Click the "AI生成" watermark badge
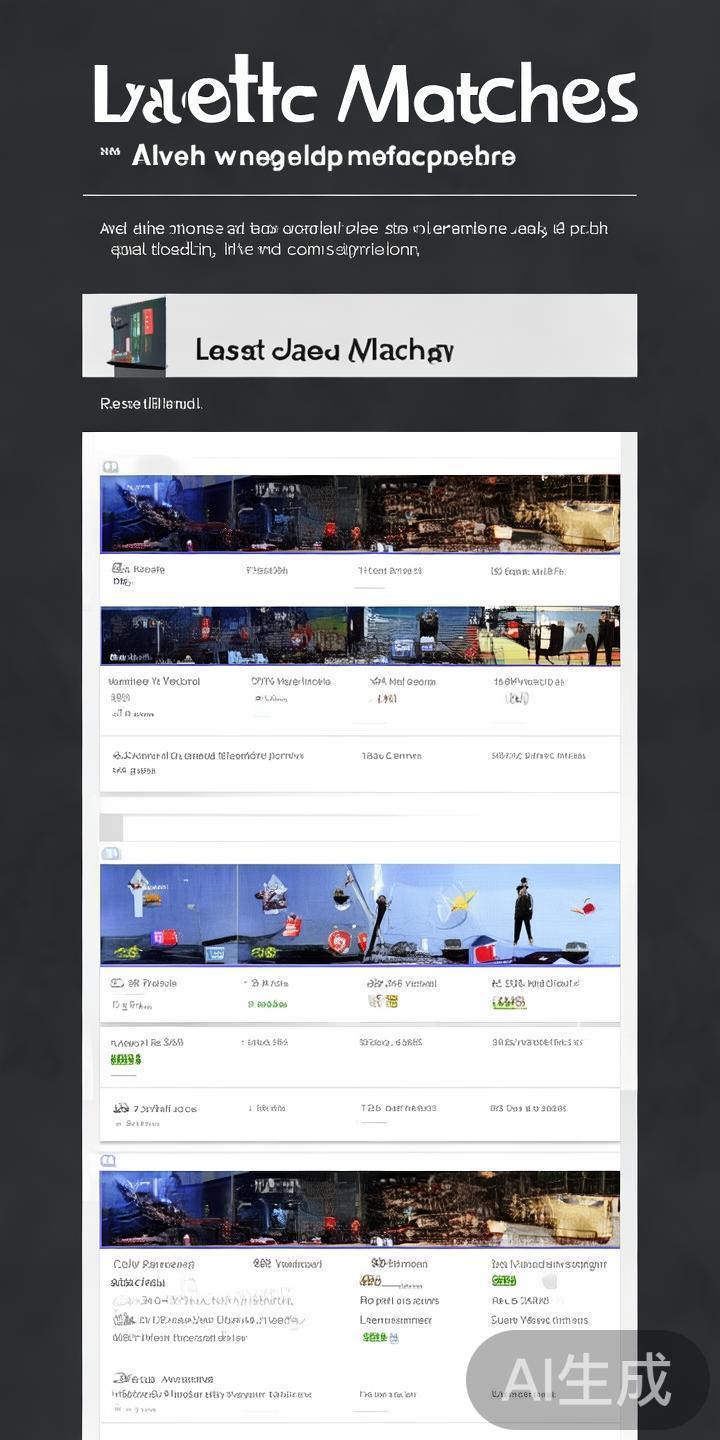Viewport: 720px width, 1440px height. (x=586, y=1380)
